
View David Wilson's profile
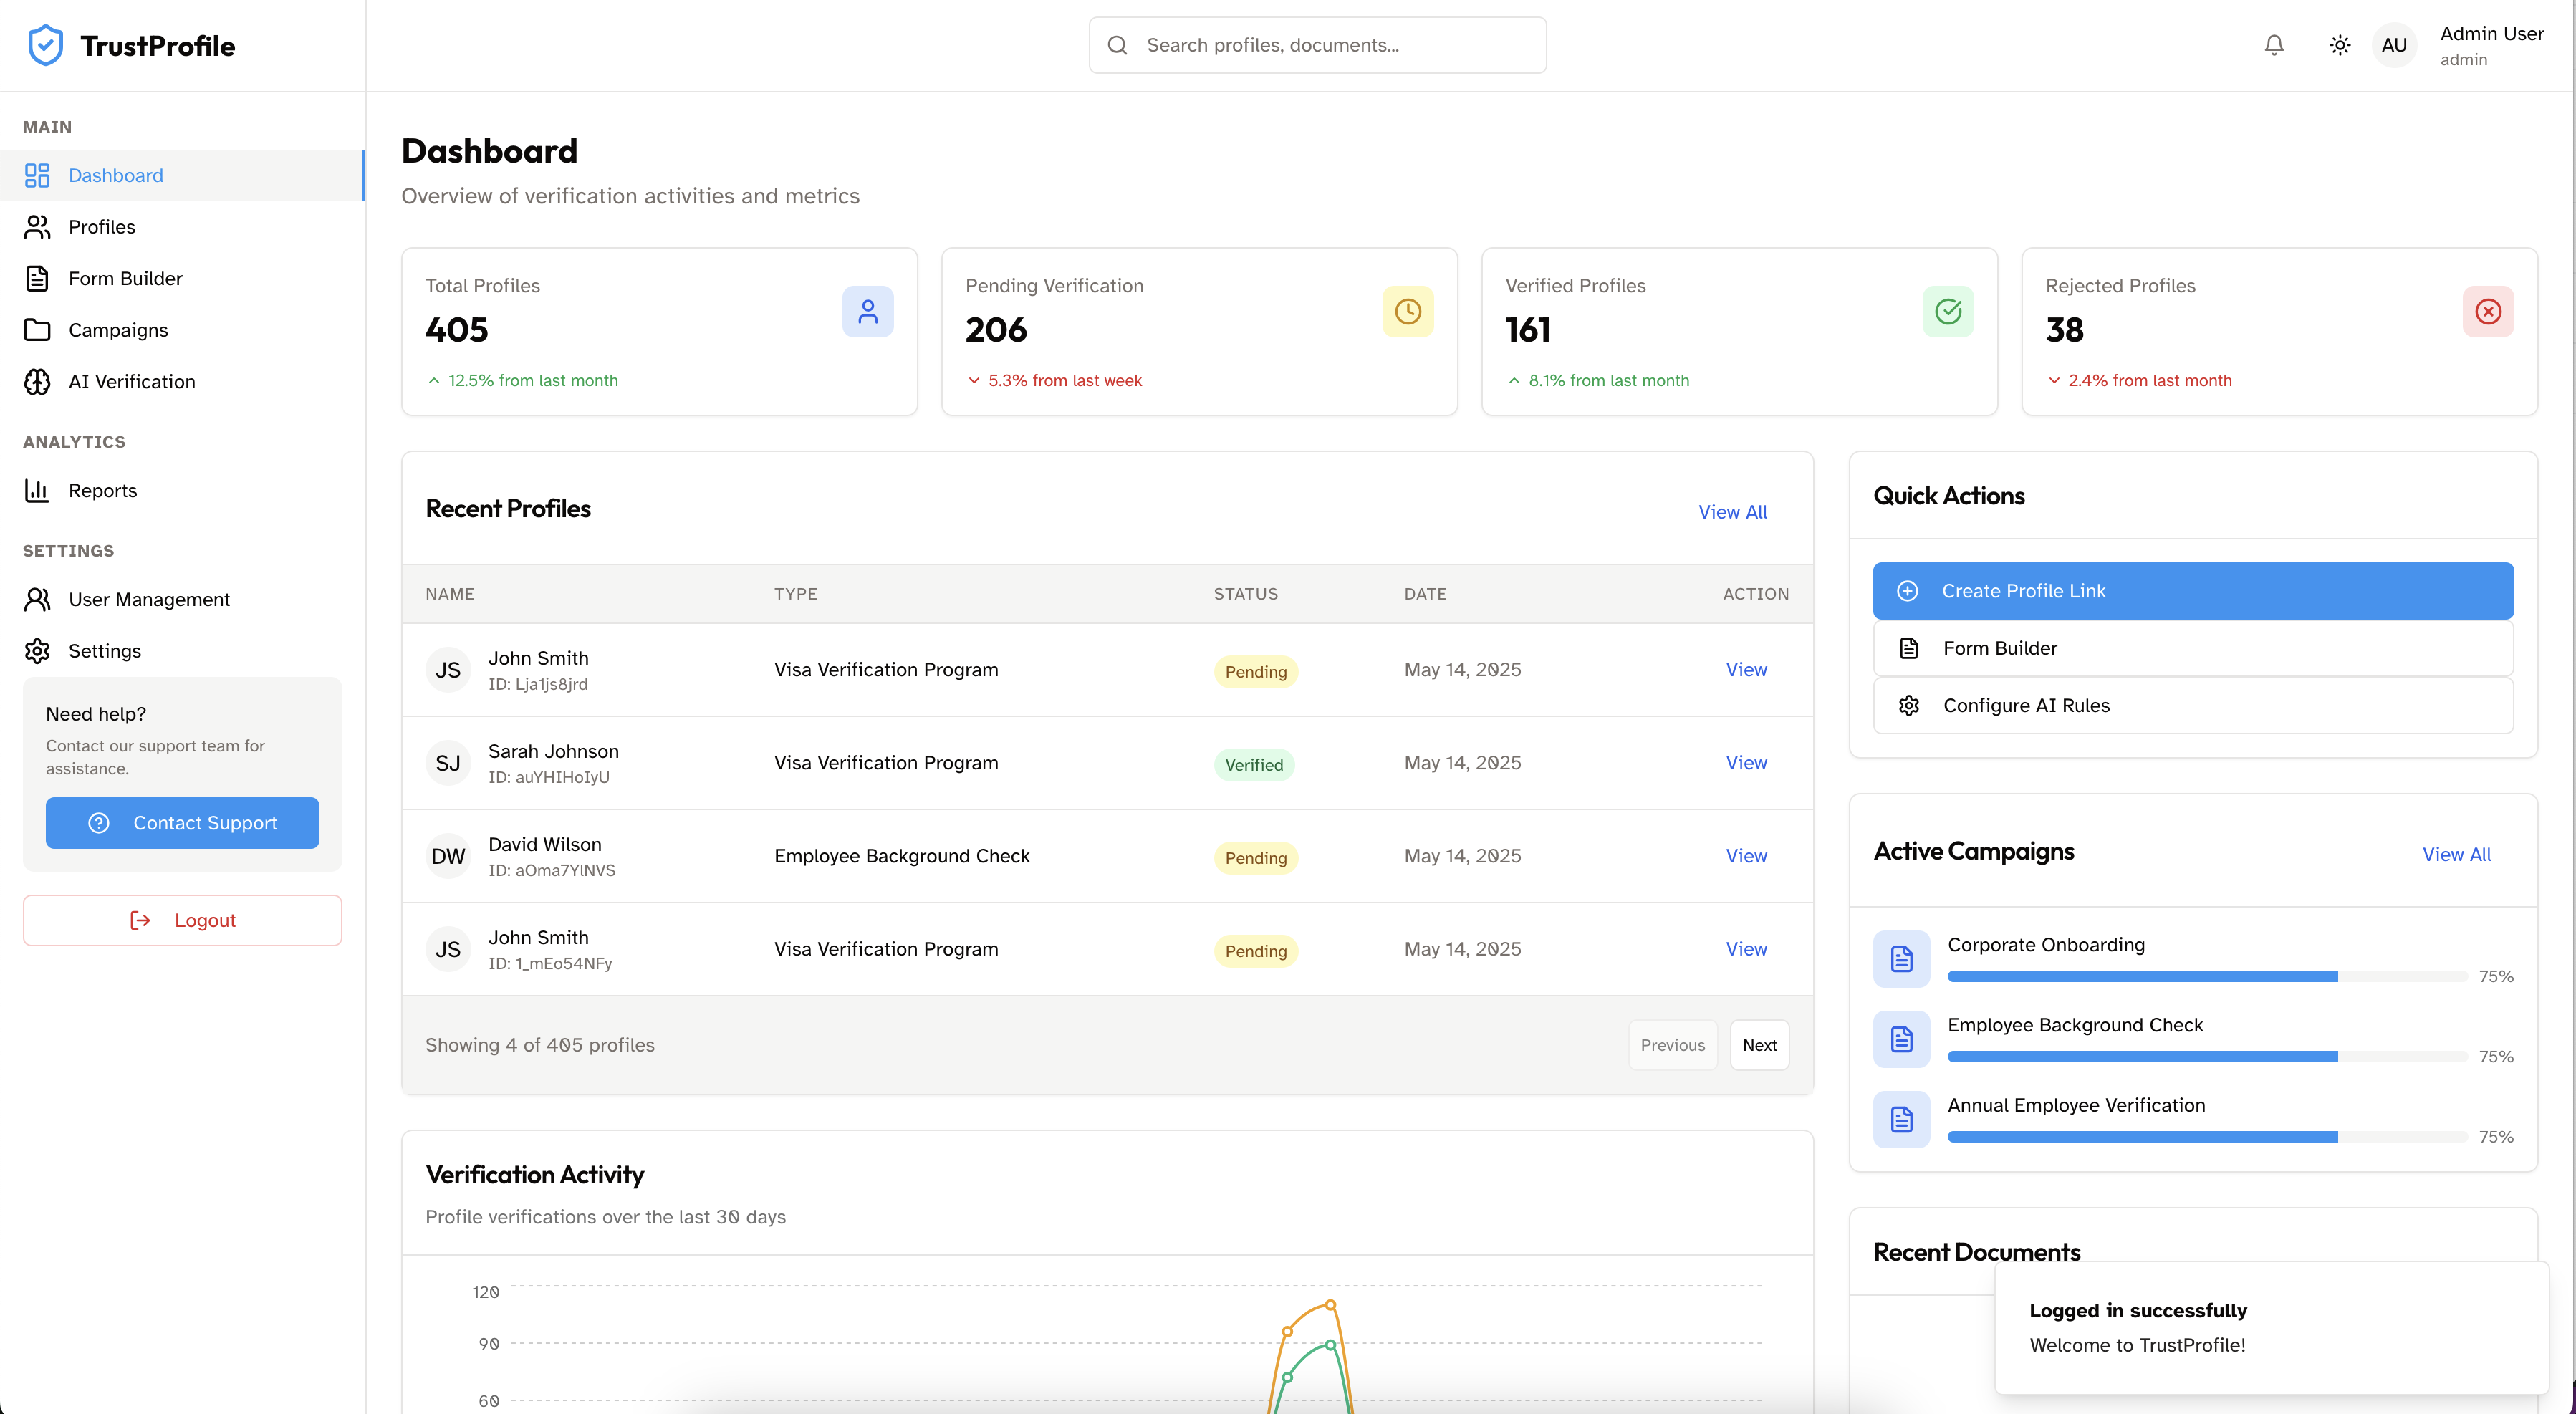[x=1746, y=856]
